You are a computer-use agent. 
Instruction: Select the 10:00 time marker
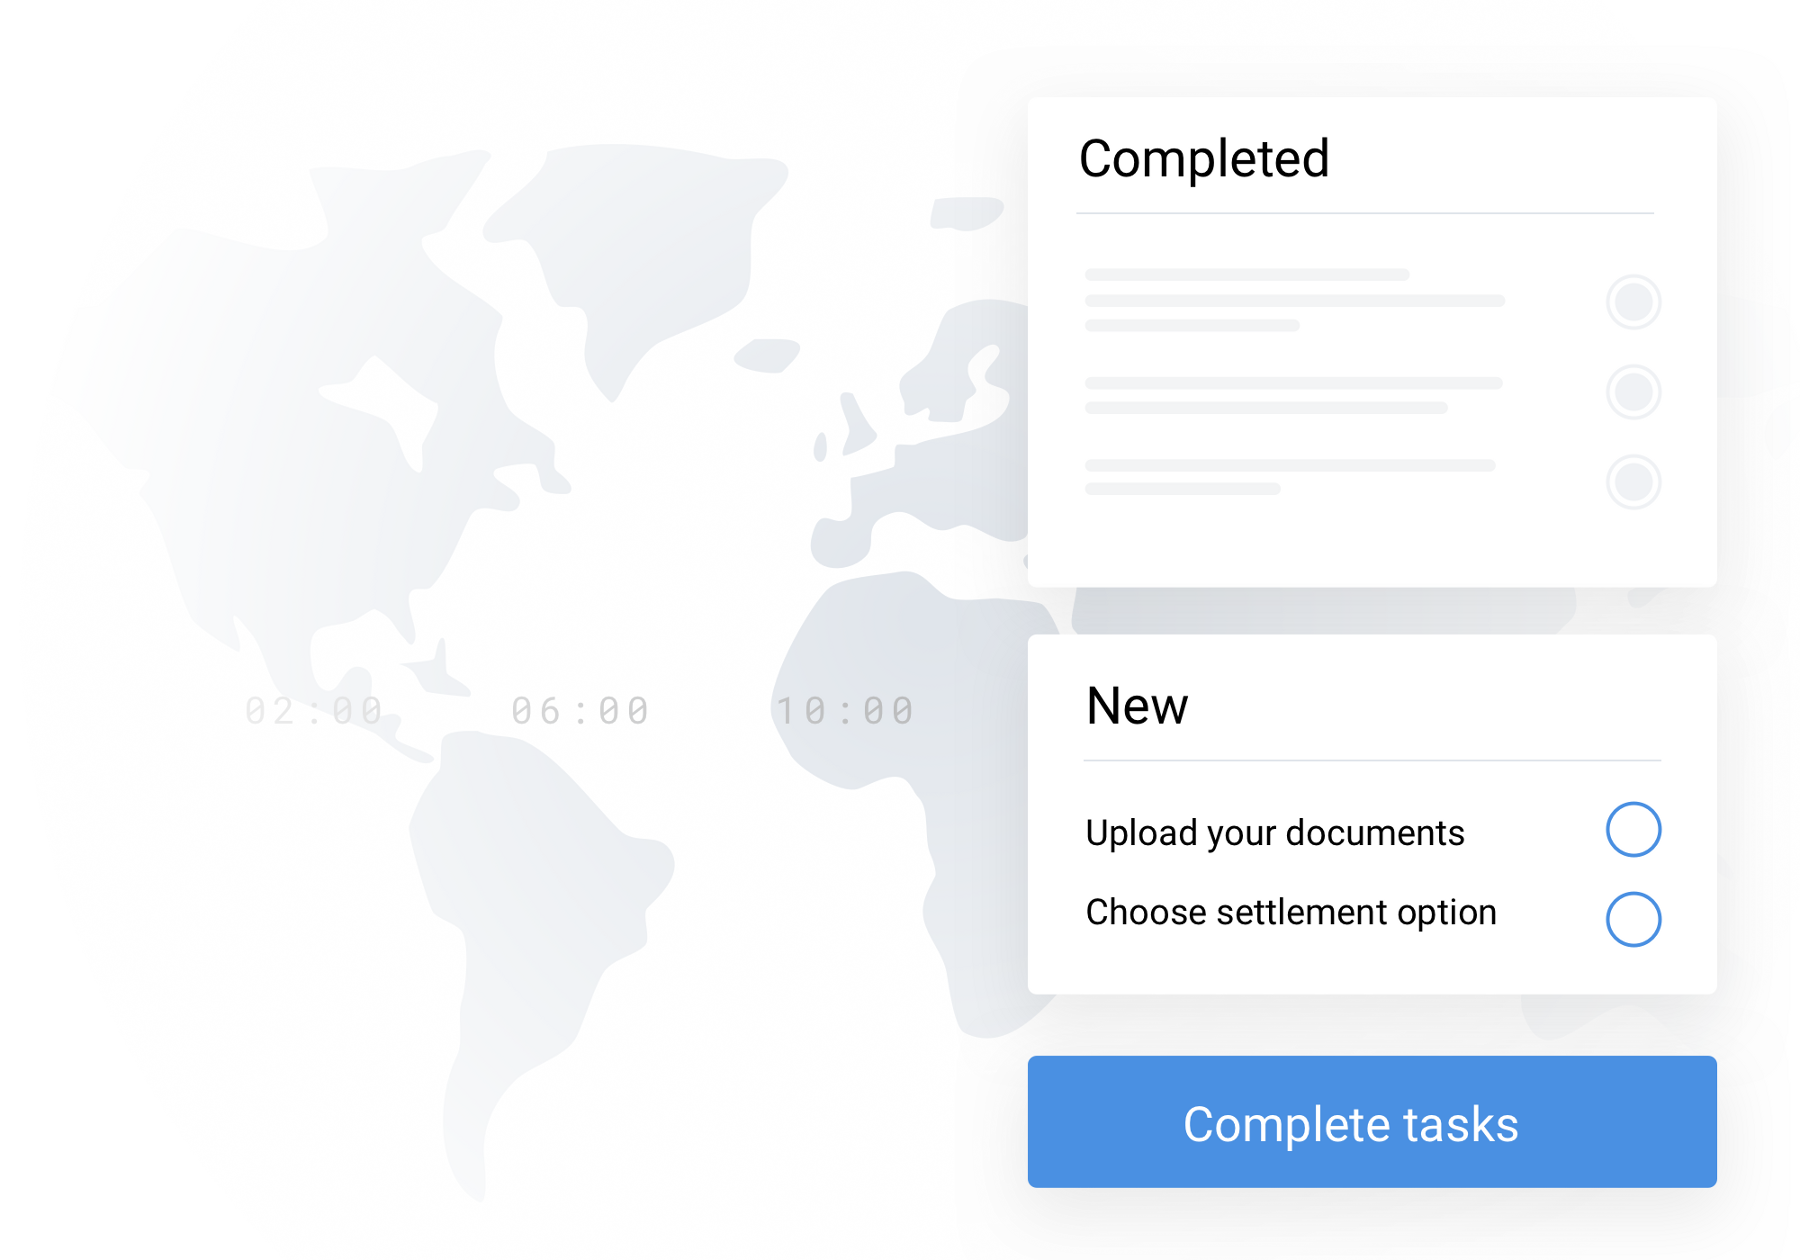point(845,711)
